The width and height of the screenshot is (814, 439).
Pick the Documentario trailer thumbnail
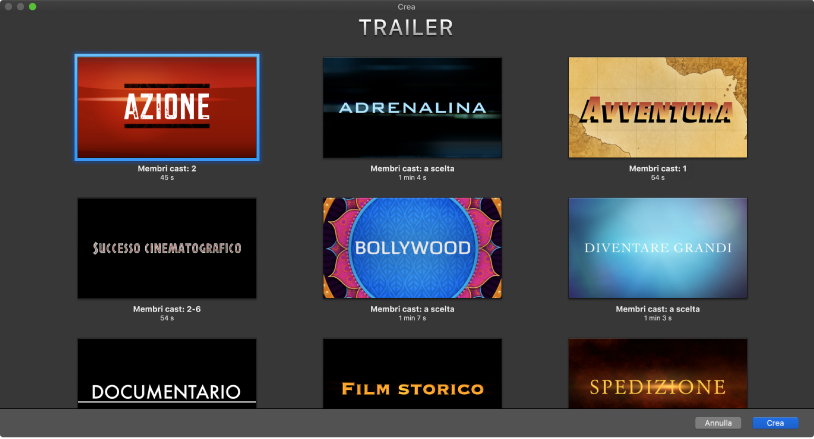coord(167,375)
